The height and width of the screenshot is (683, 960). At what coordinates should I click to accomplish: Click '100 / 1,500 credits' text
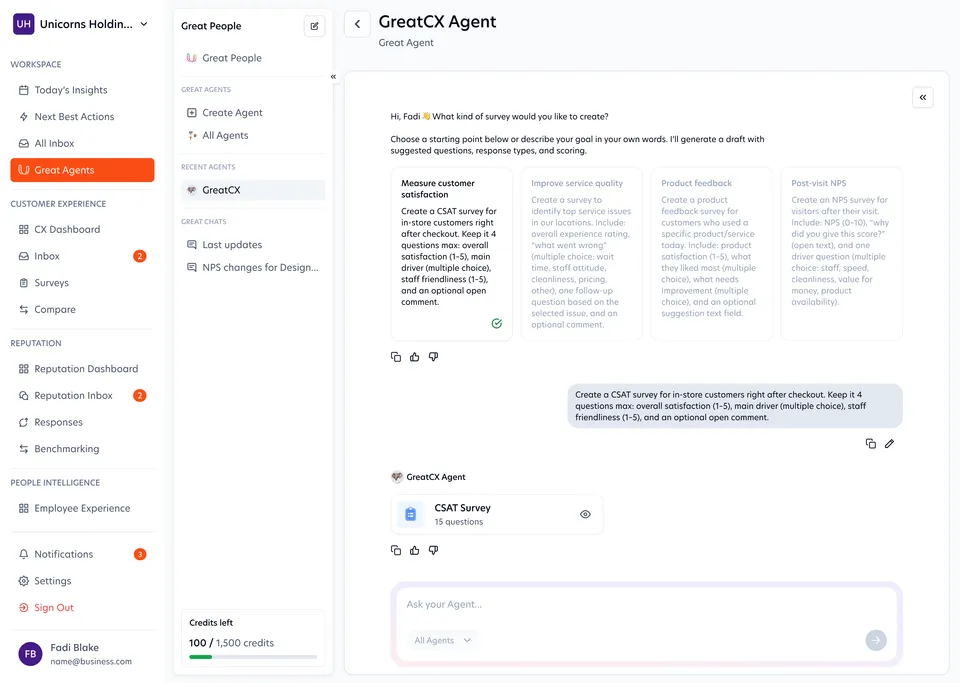[231, 643]
